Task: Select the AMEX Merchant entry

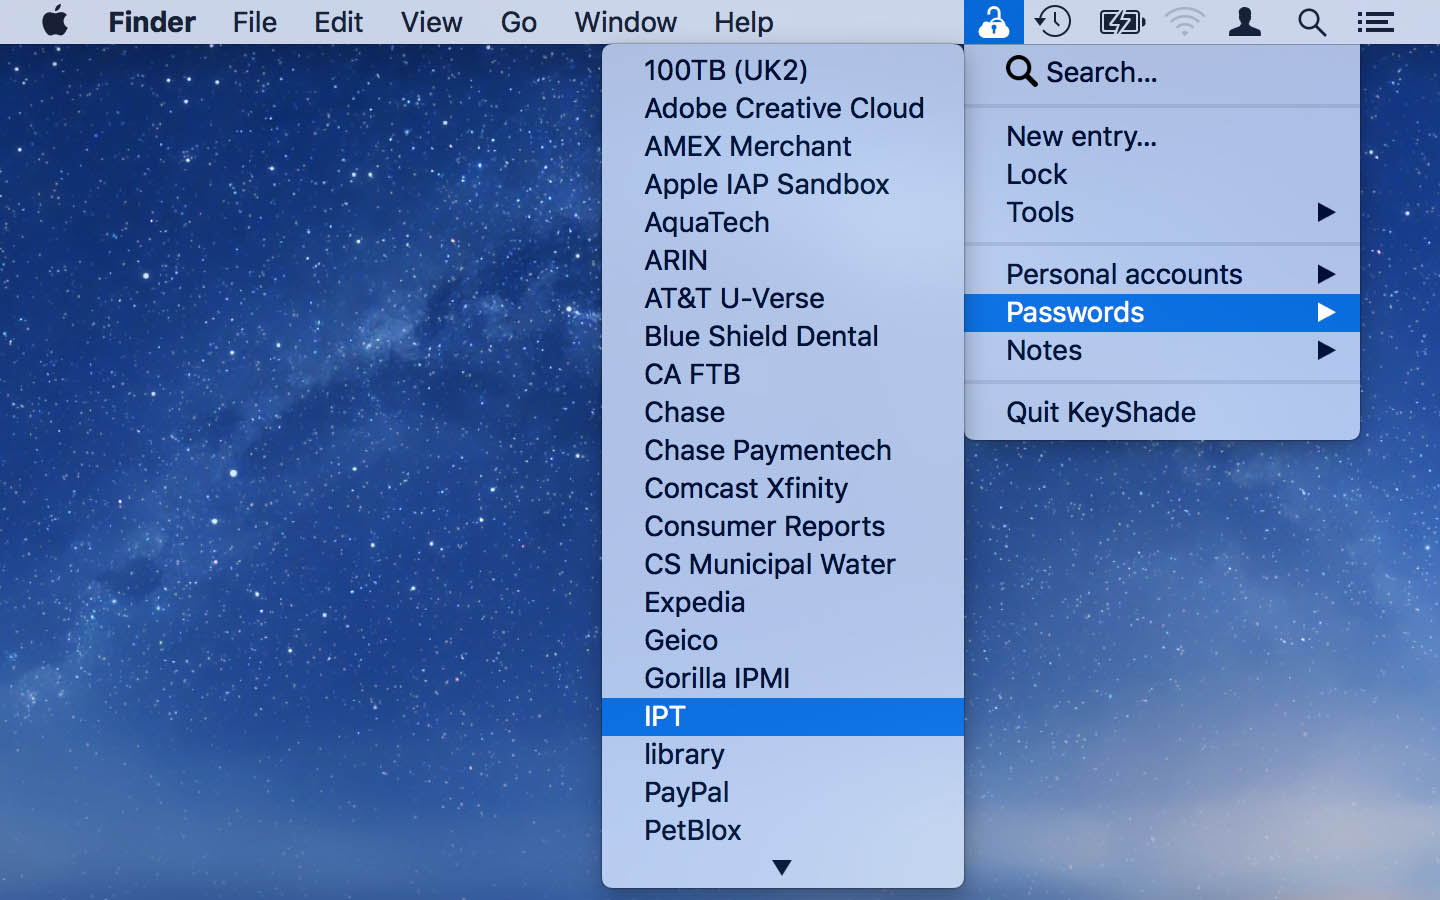Action: pyautogui.click(x=783, y=146)
